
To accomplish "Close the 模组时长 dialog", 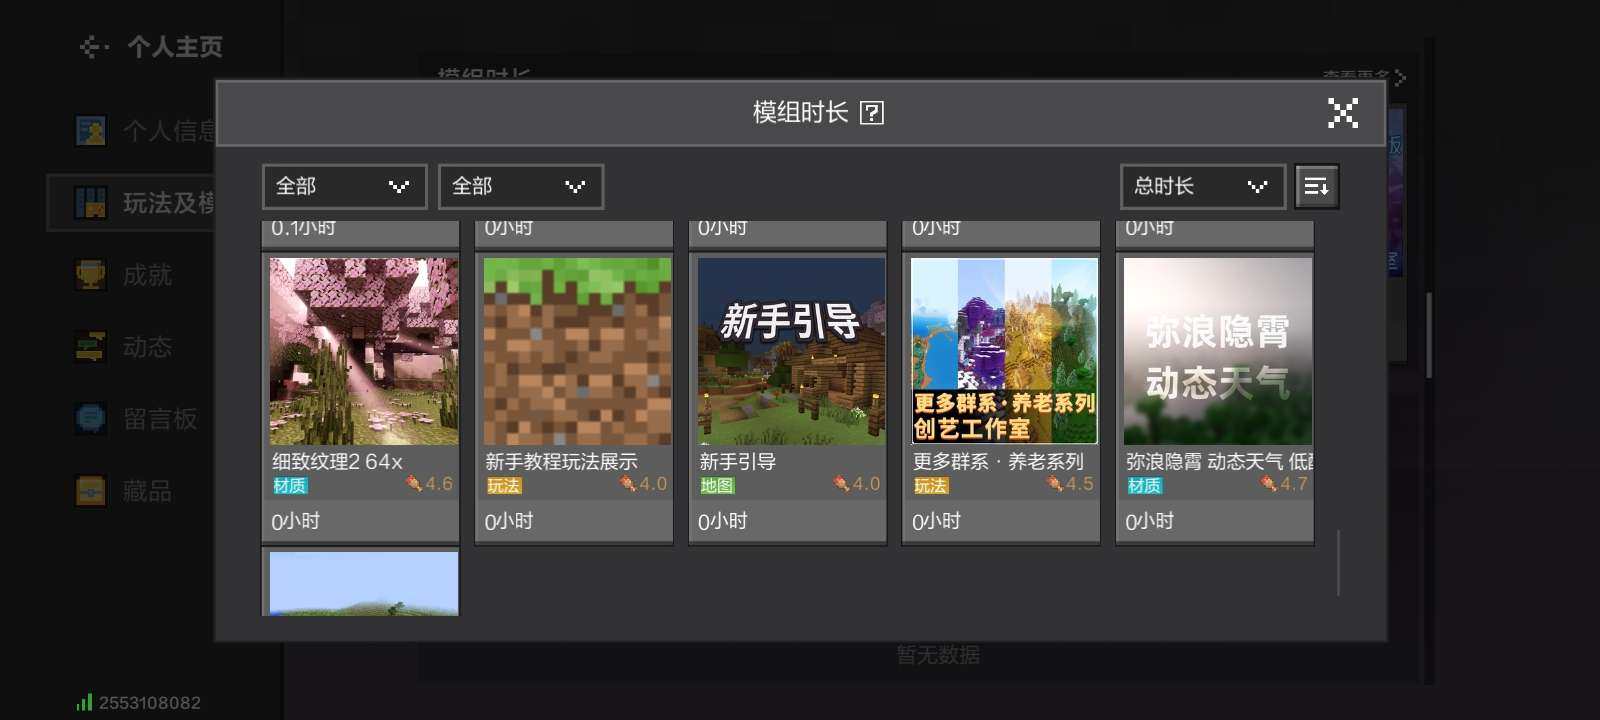I will [1342, 113].
